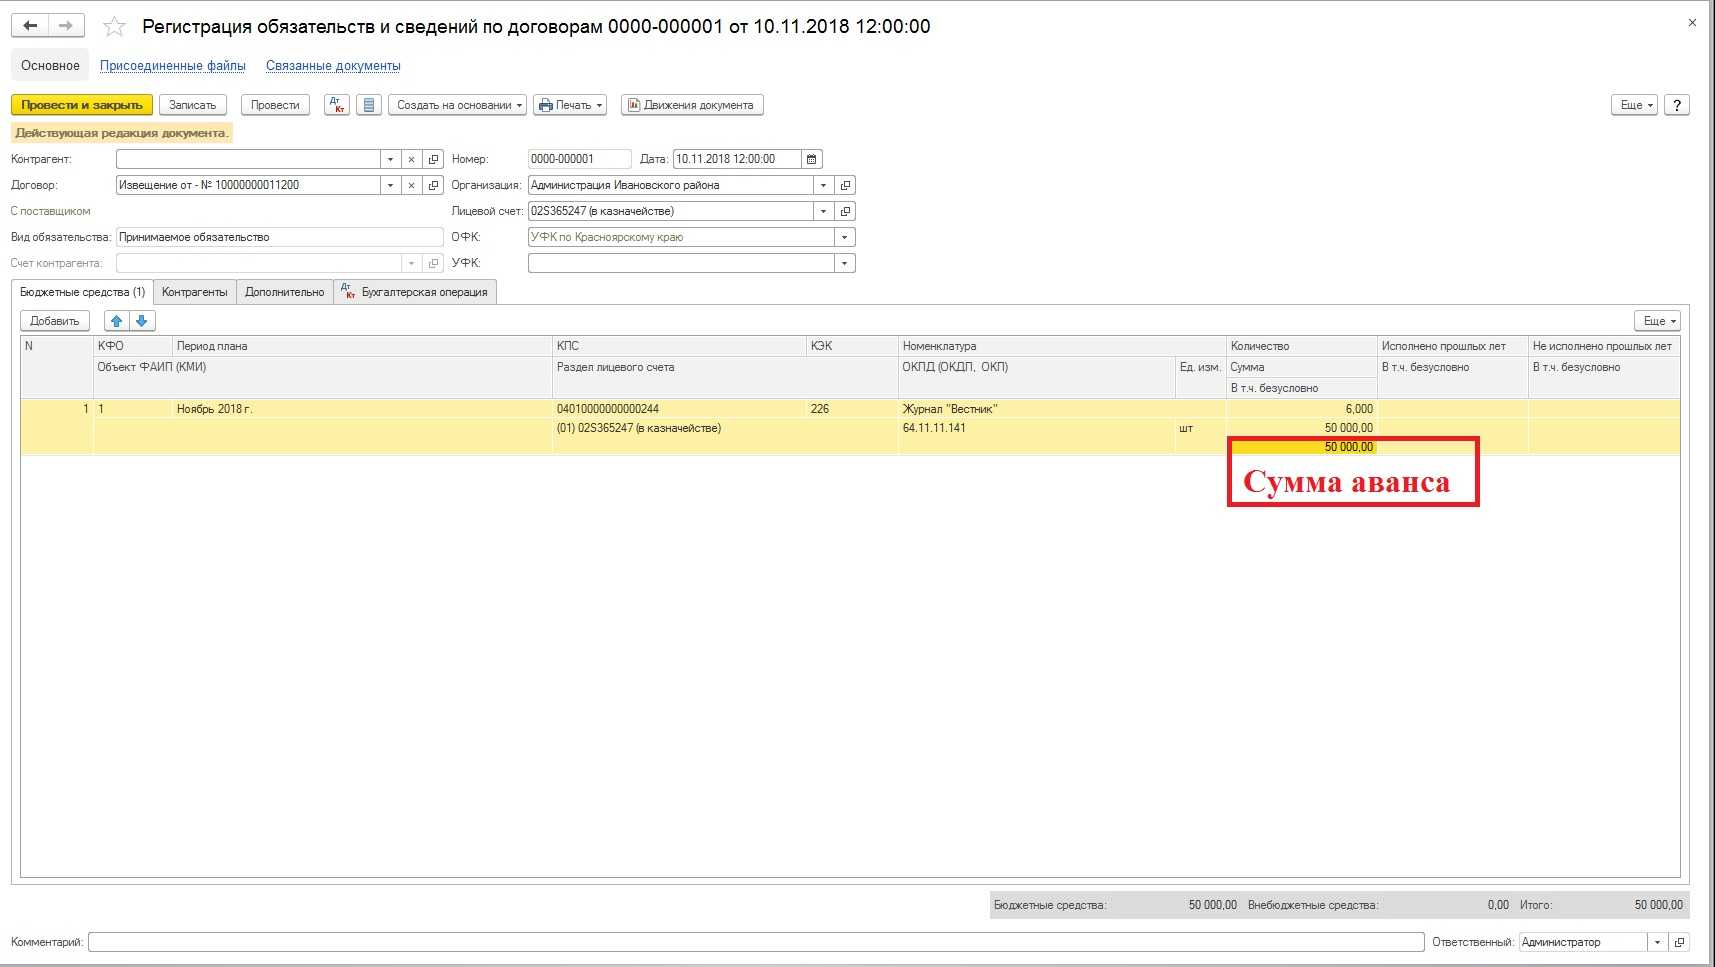Viewport: 1715px width, 967px height.
Task: Go back with the left arrow button
Action: (x=30, y=26)
